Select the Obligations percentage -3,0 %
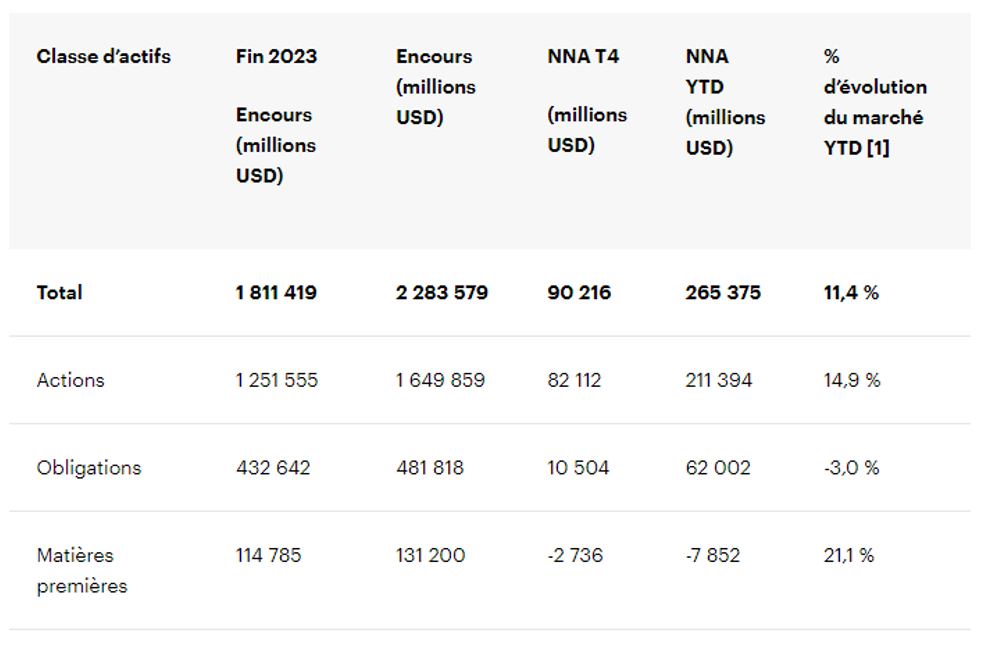 [852, 468]
